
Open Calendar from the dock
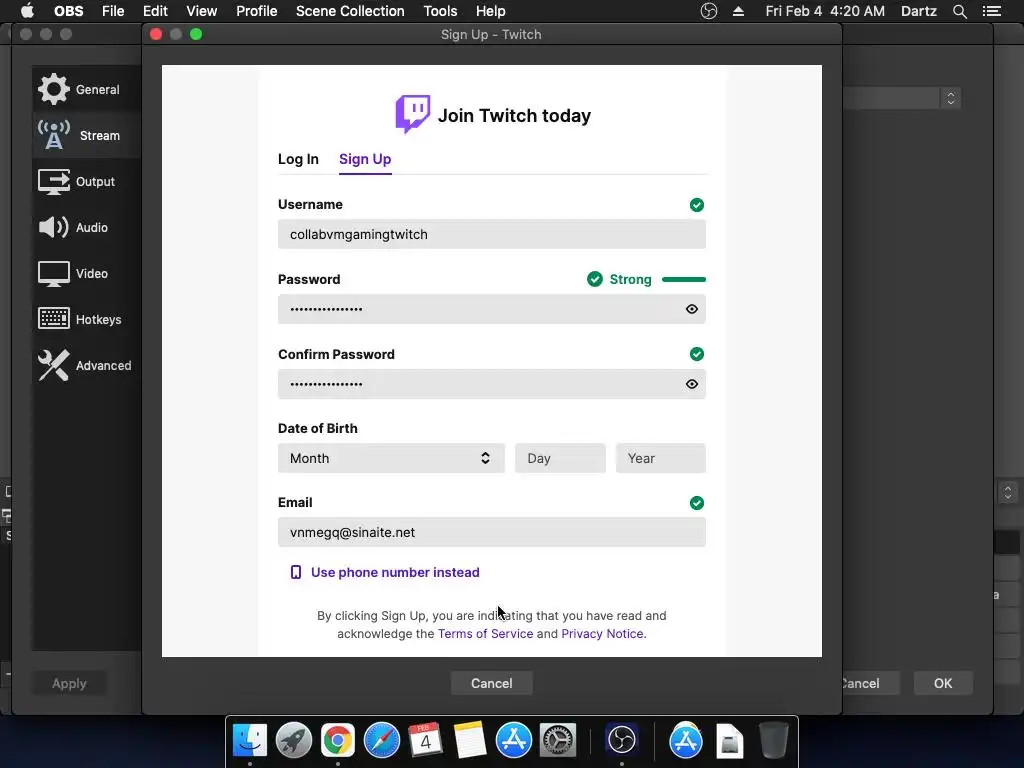click(x=425, y=741)
